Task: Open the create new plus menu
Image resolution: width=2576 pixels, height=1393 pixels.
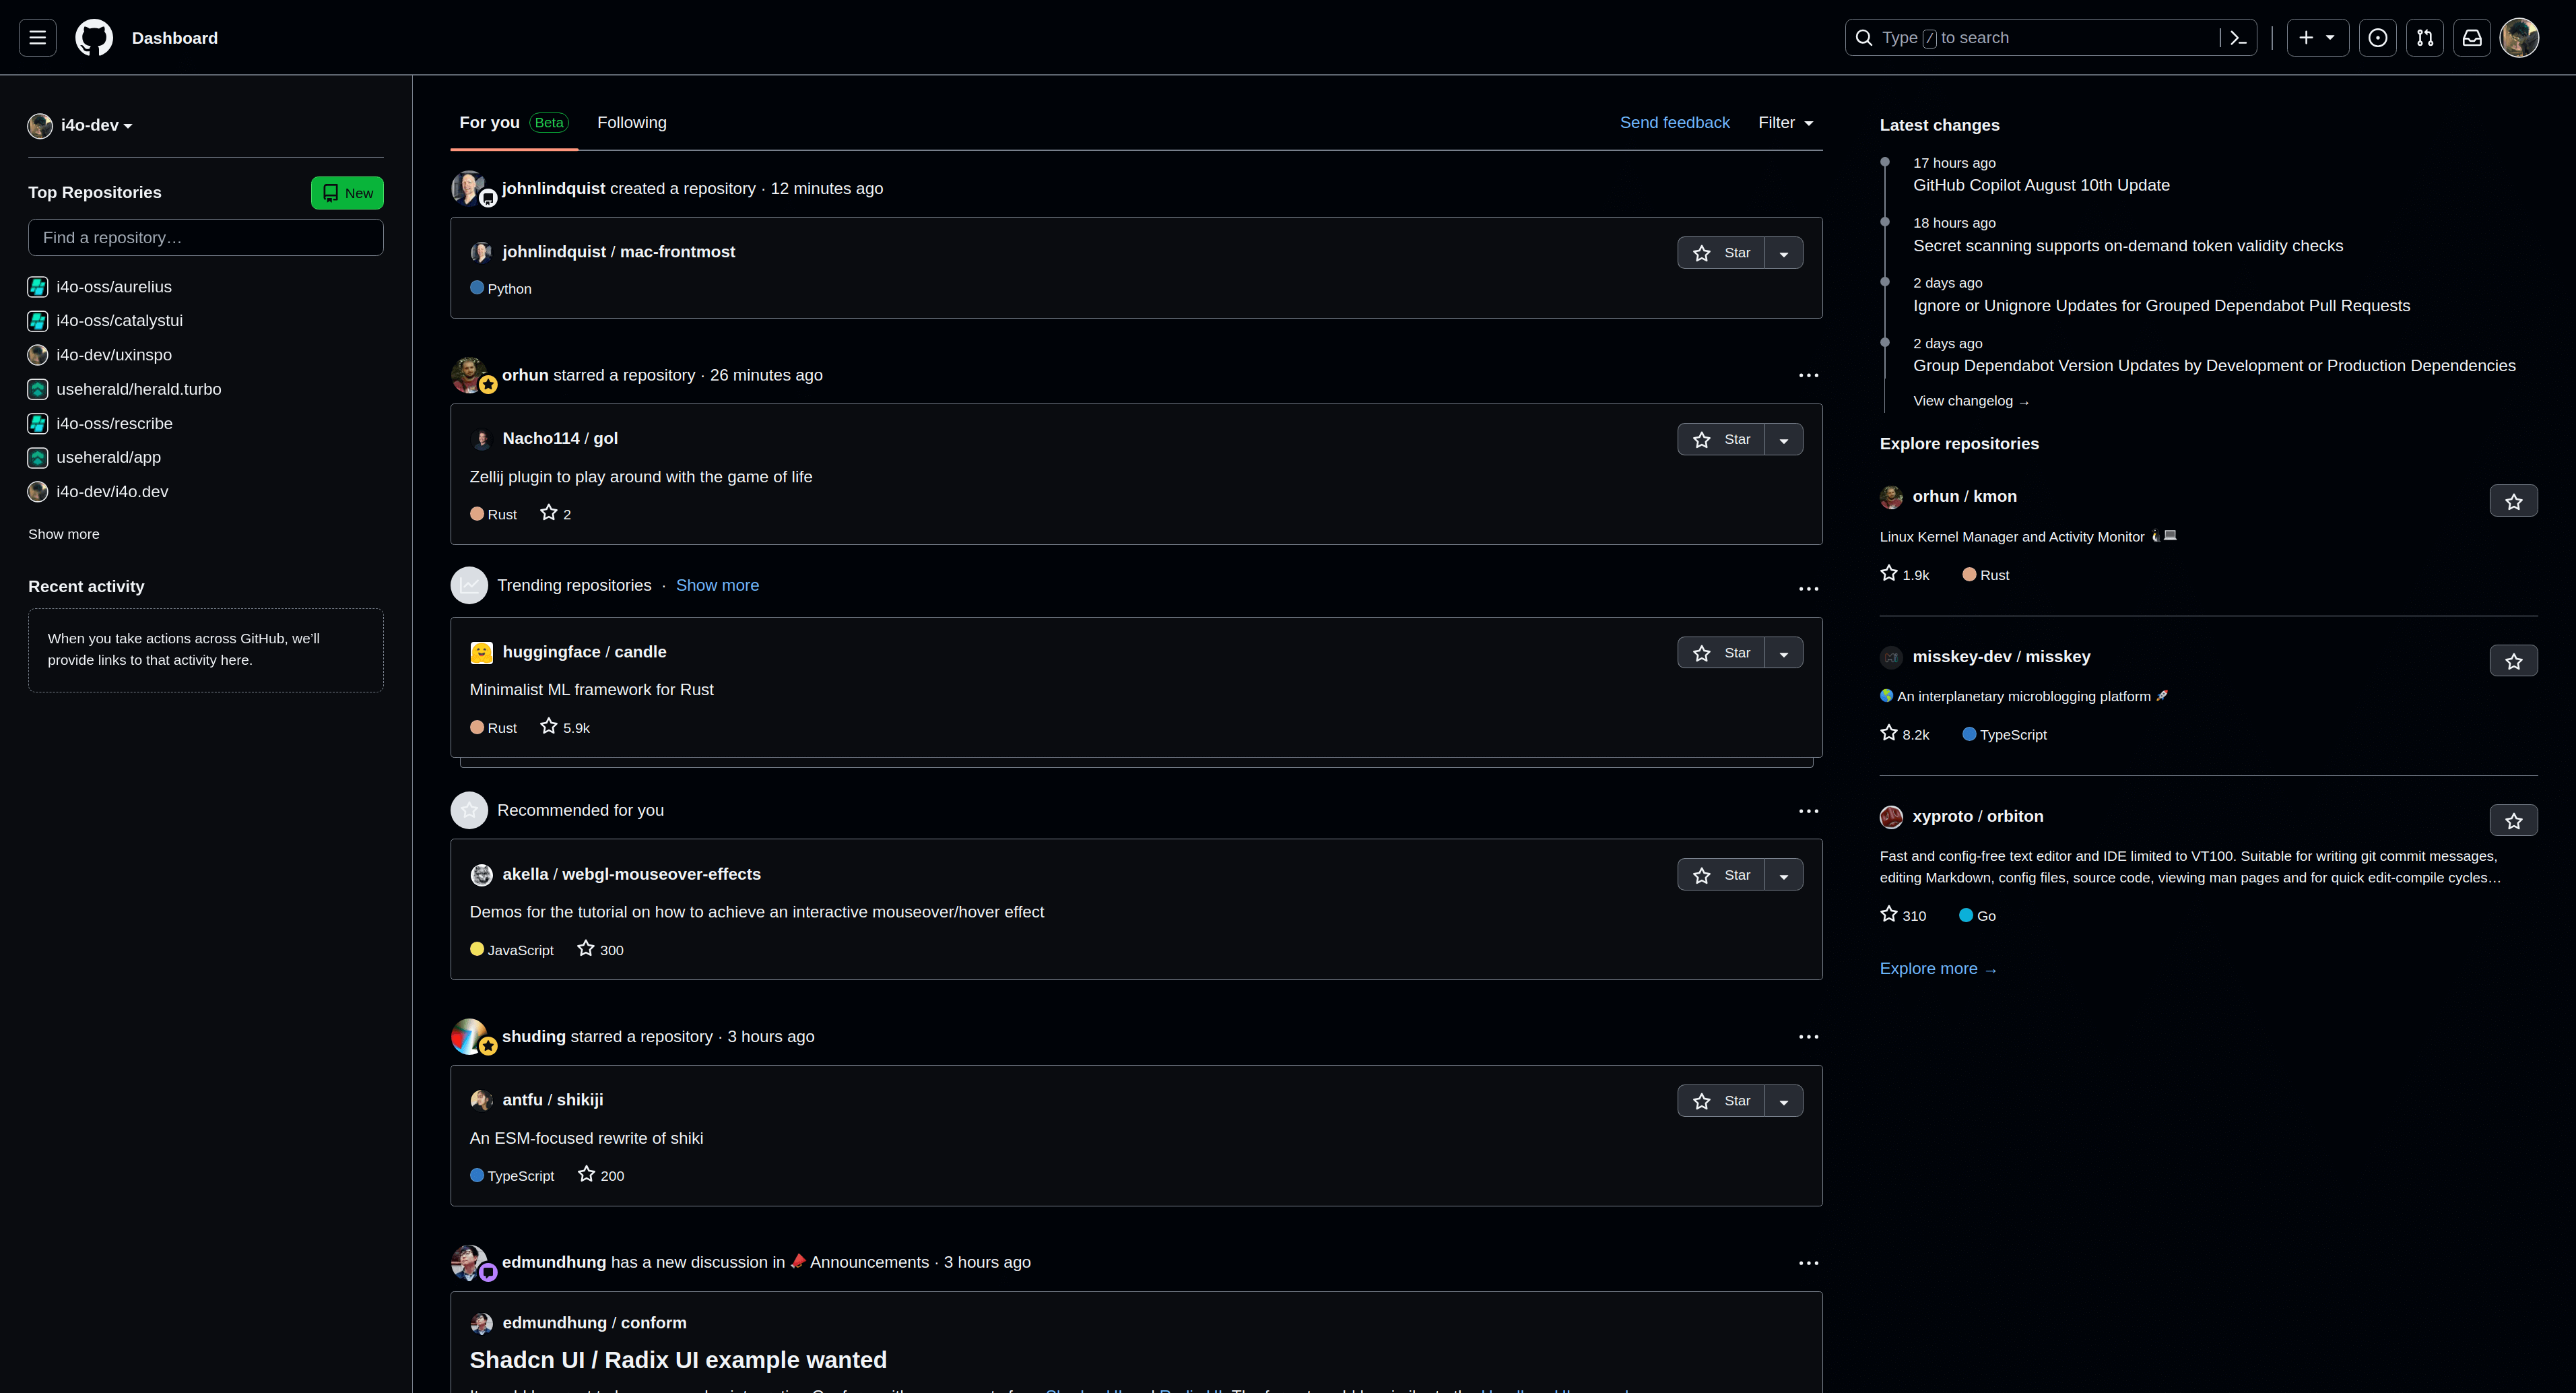Action: pos(2318,38)
